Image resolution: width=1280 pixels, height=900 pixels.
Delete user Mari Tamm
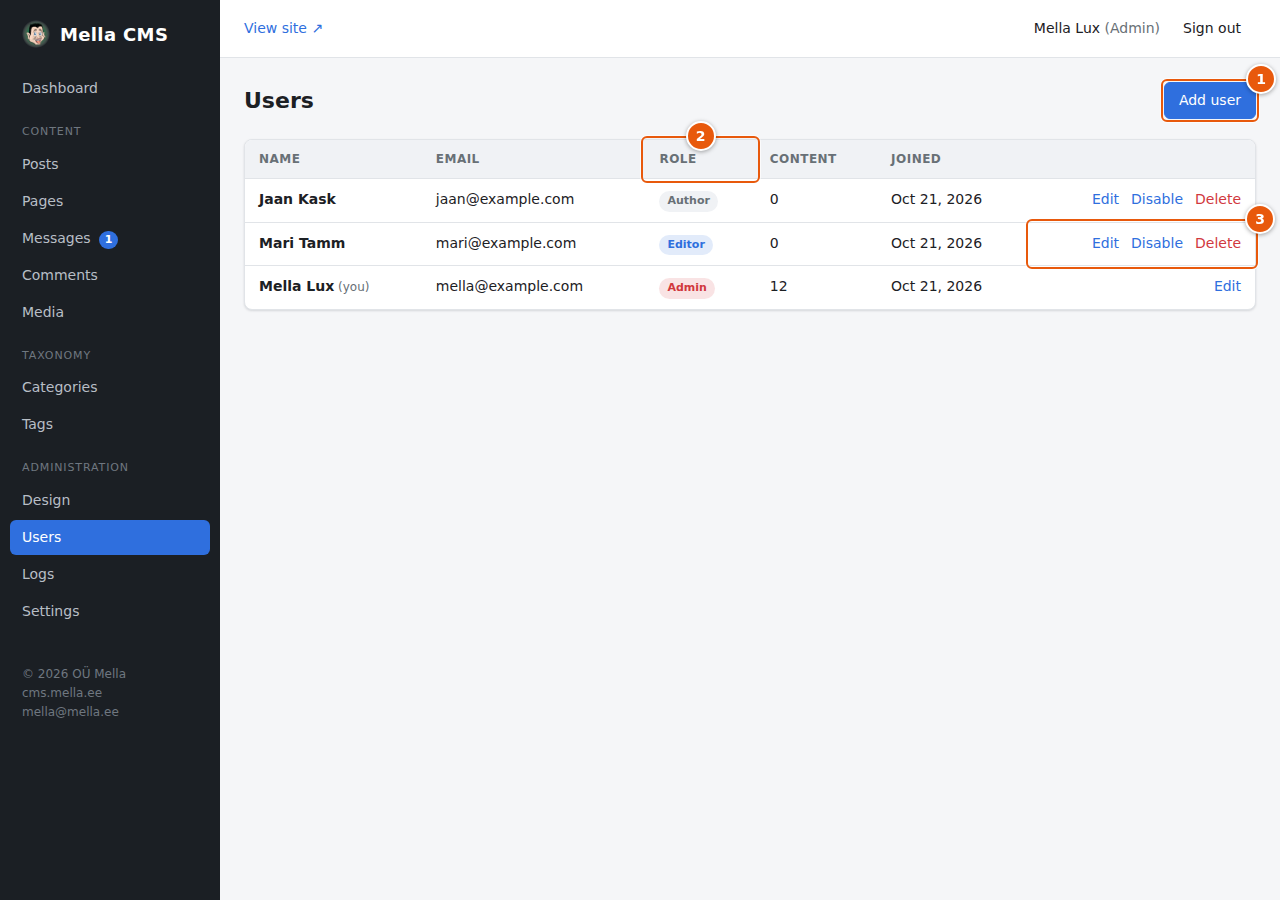[1218, 243]
